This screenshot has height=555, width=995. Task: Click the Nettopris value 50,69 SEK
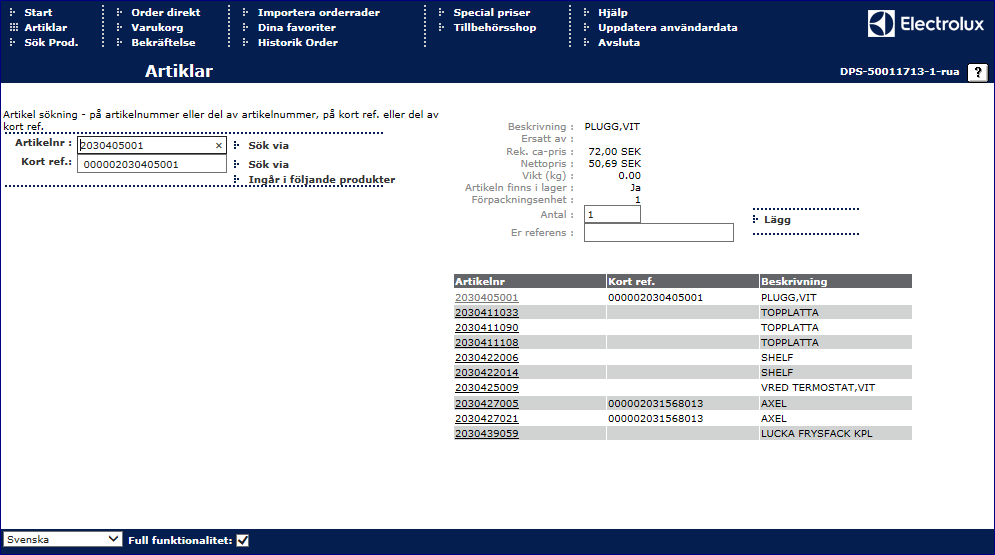614,164
